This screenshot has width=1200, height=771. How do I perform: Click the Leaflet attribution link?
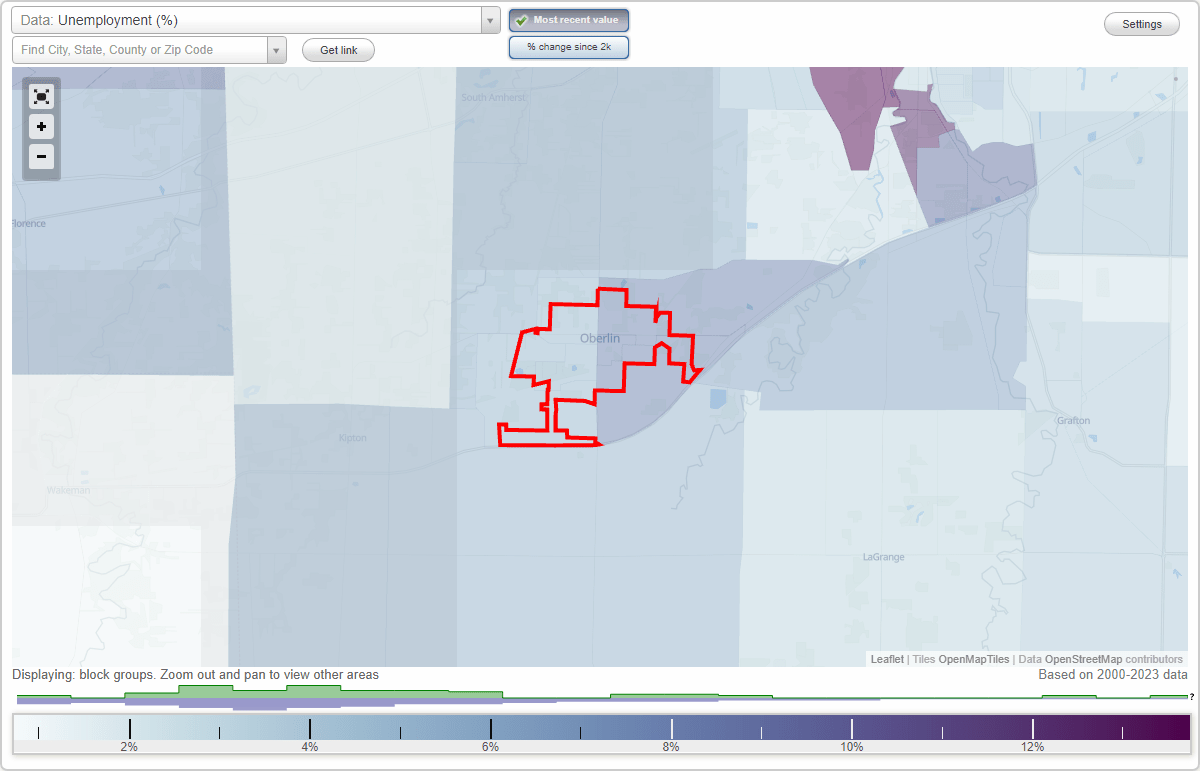coord(887,659)
